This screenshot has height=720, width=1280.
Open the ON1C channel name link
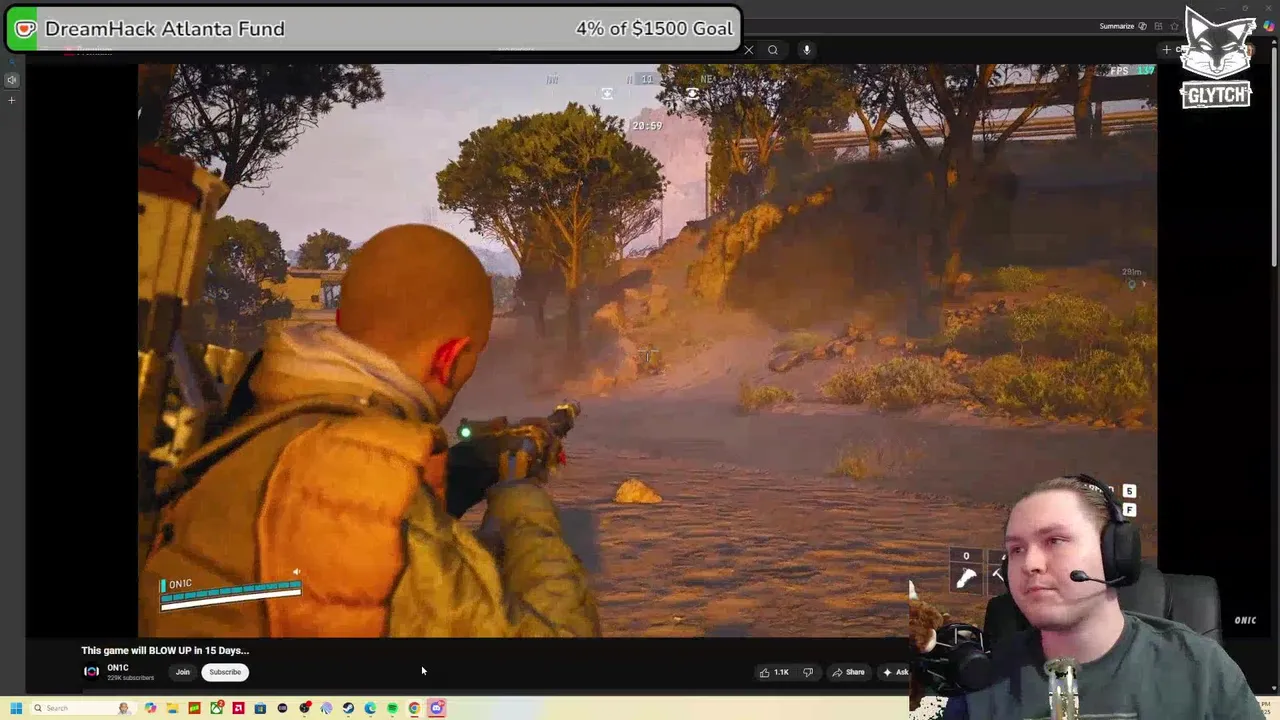118,667
